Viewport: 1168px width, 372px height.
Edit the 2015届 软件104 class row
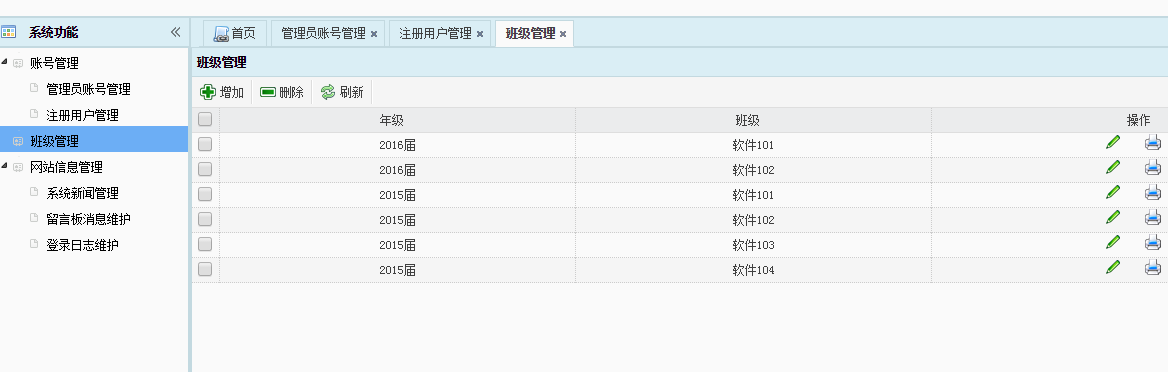1113,267
